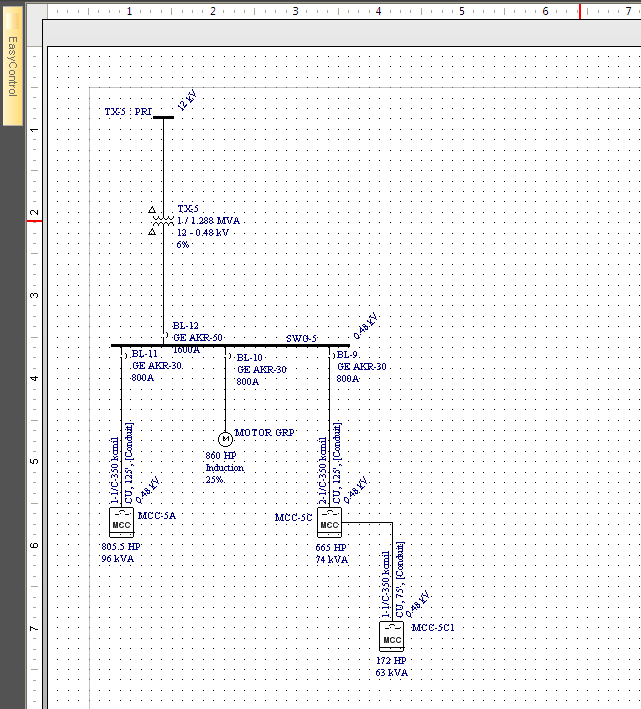Click the red marker on the vertical ruler

coord(34,219)
